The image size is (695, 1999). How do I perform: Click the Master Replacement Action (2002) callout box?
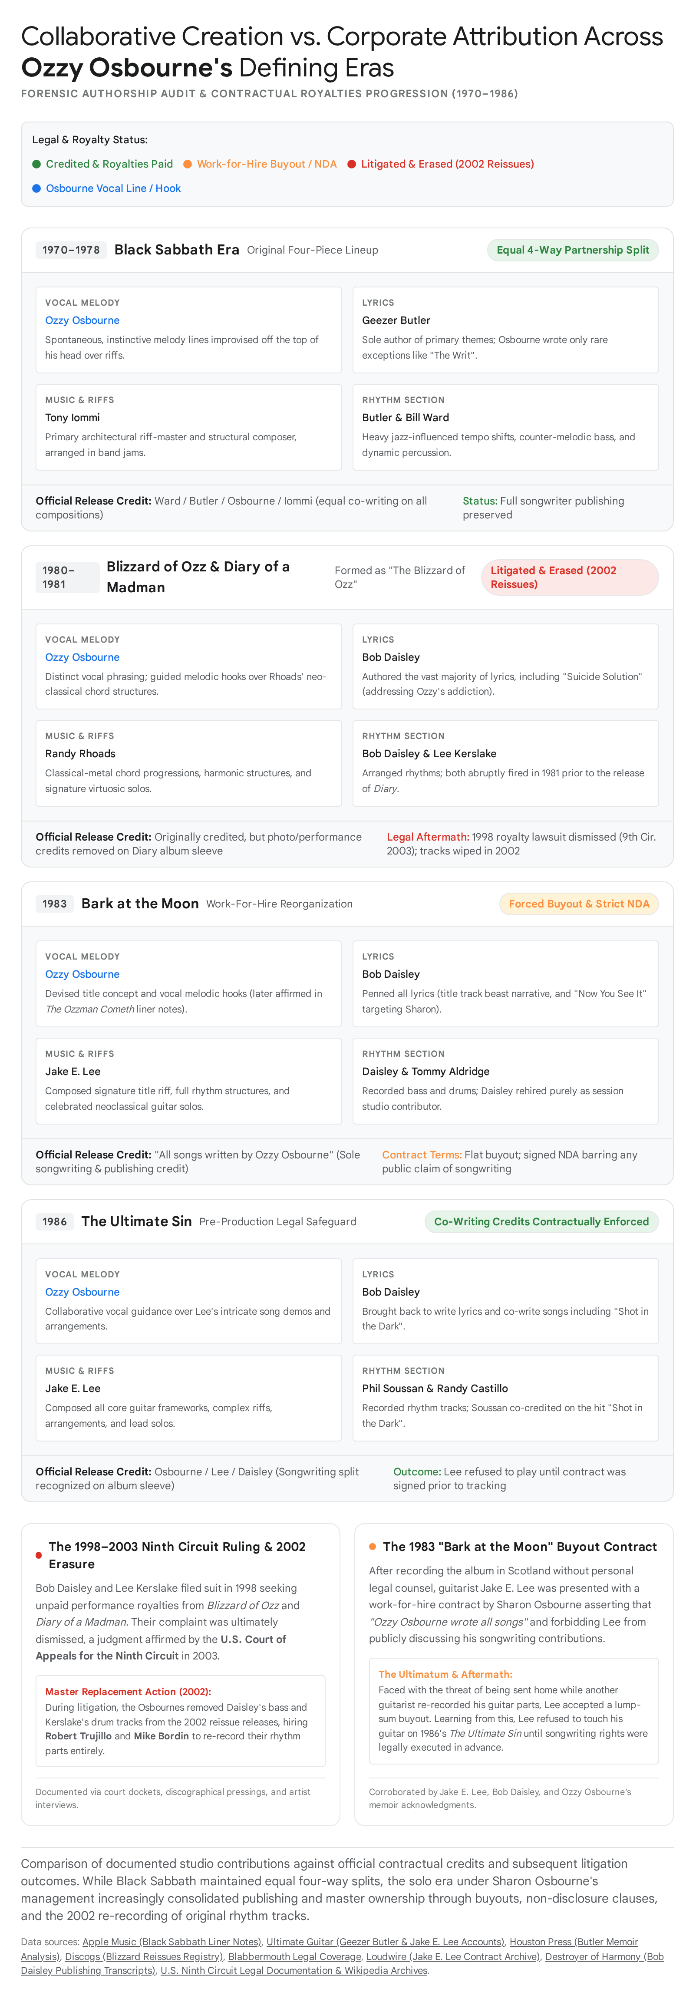(x=180, y=1720)
